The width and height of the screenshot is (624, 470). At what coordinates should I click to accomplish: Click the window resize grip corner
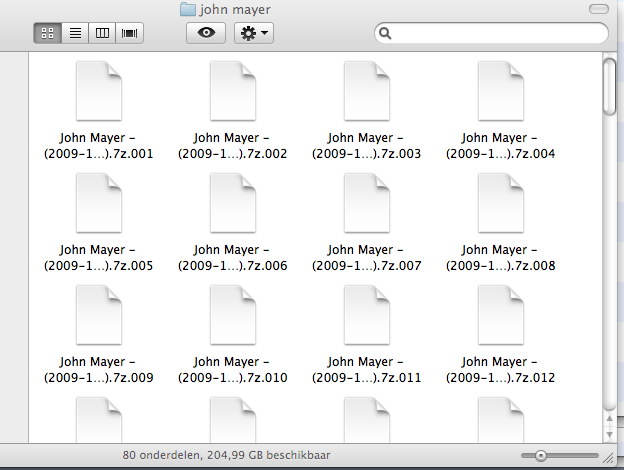609,458
